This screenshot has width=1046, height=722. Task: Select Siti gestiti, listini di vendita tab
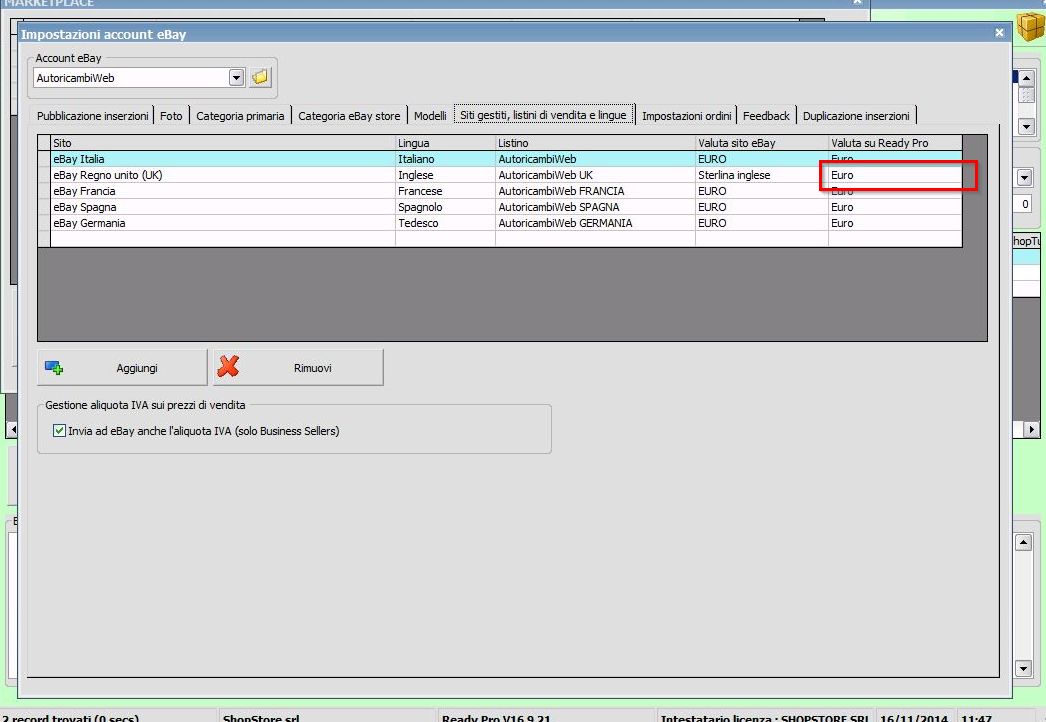tap(543, 115)
